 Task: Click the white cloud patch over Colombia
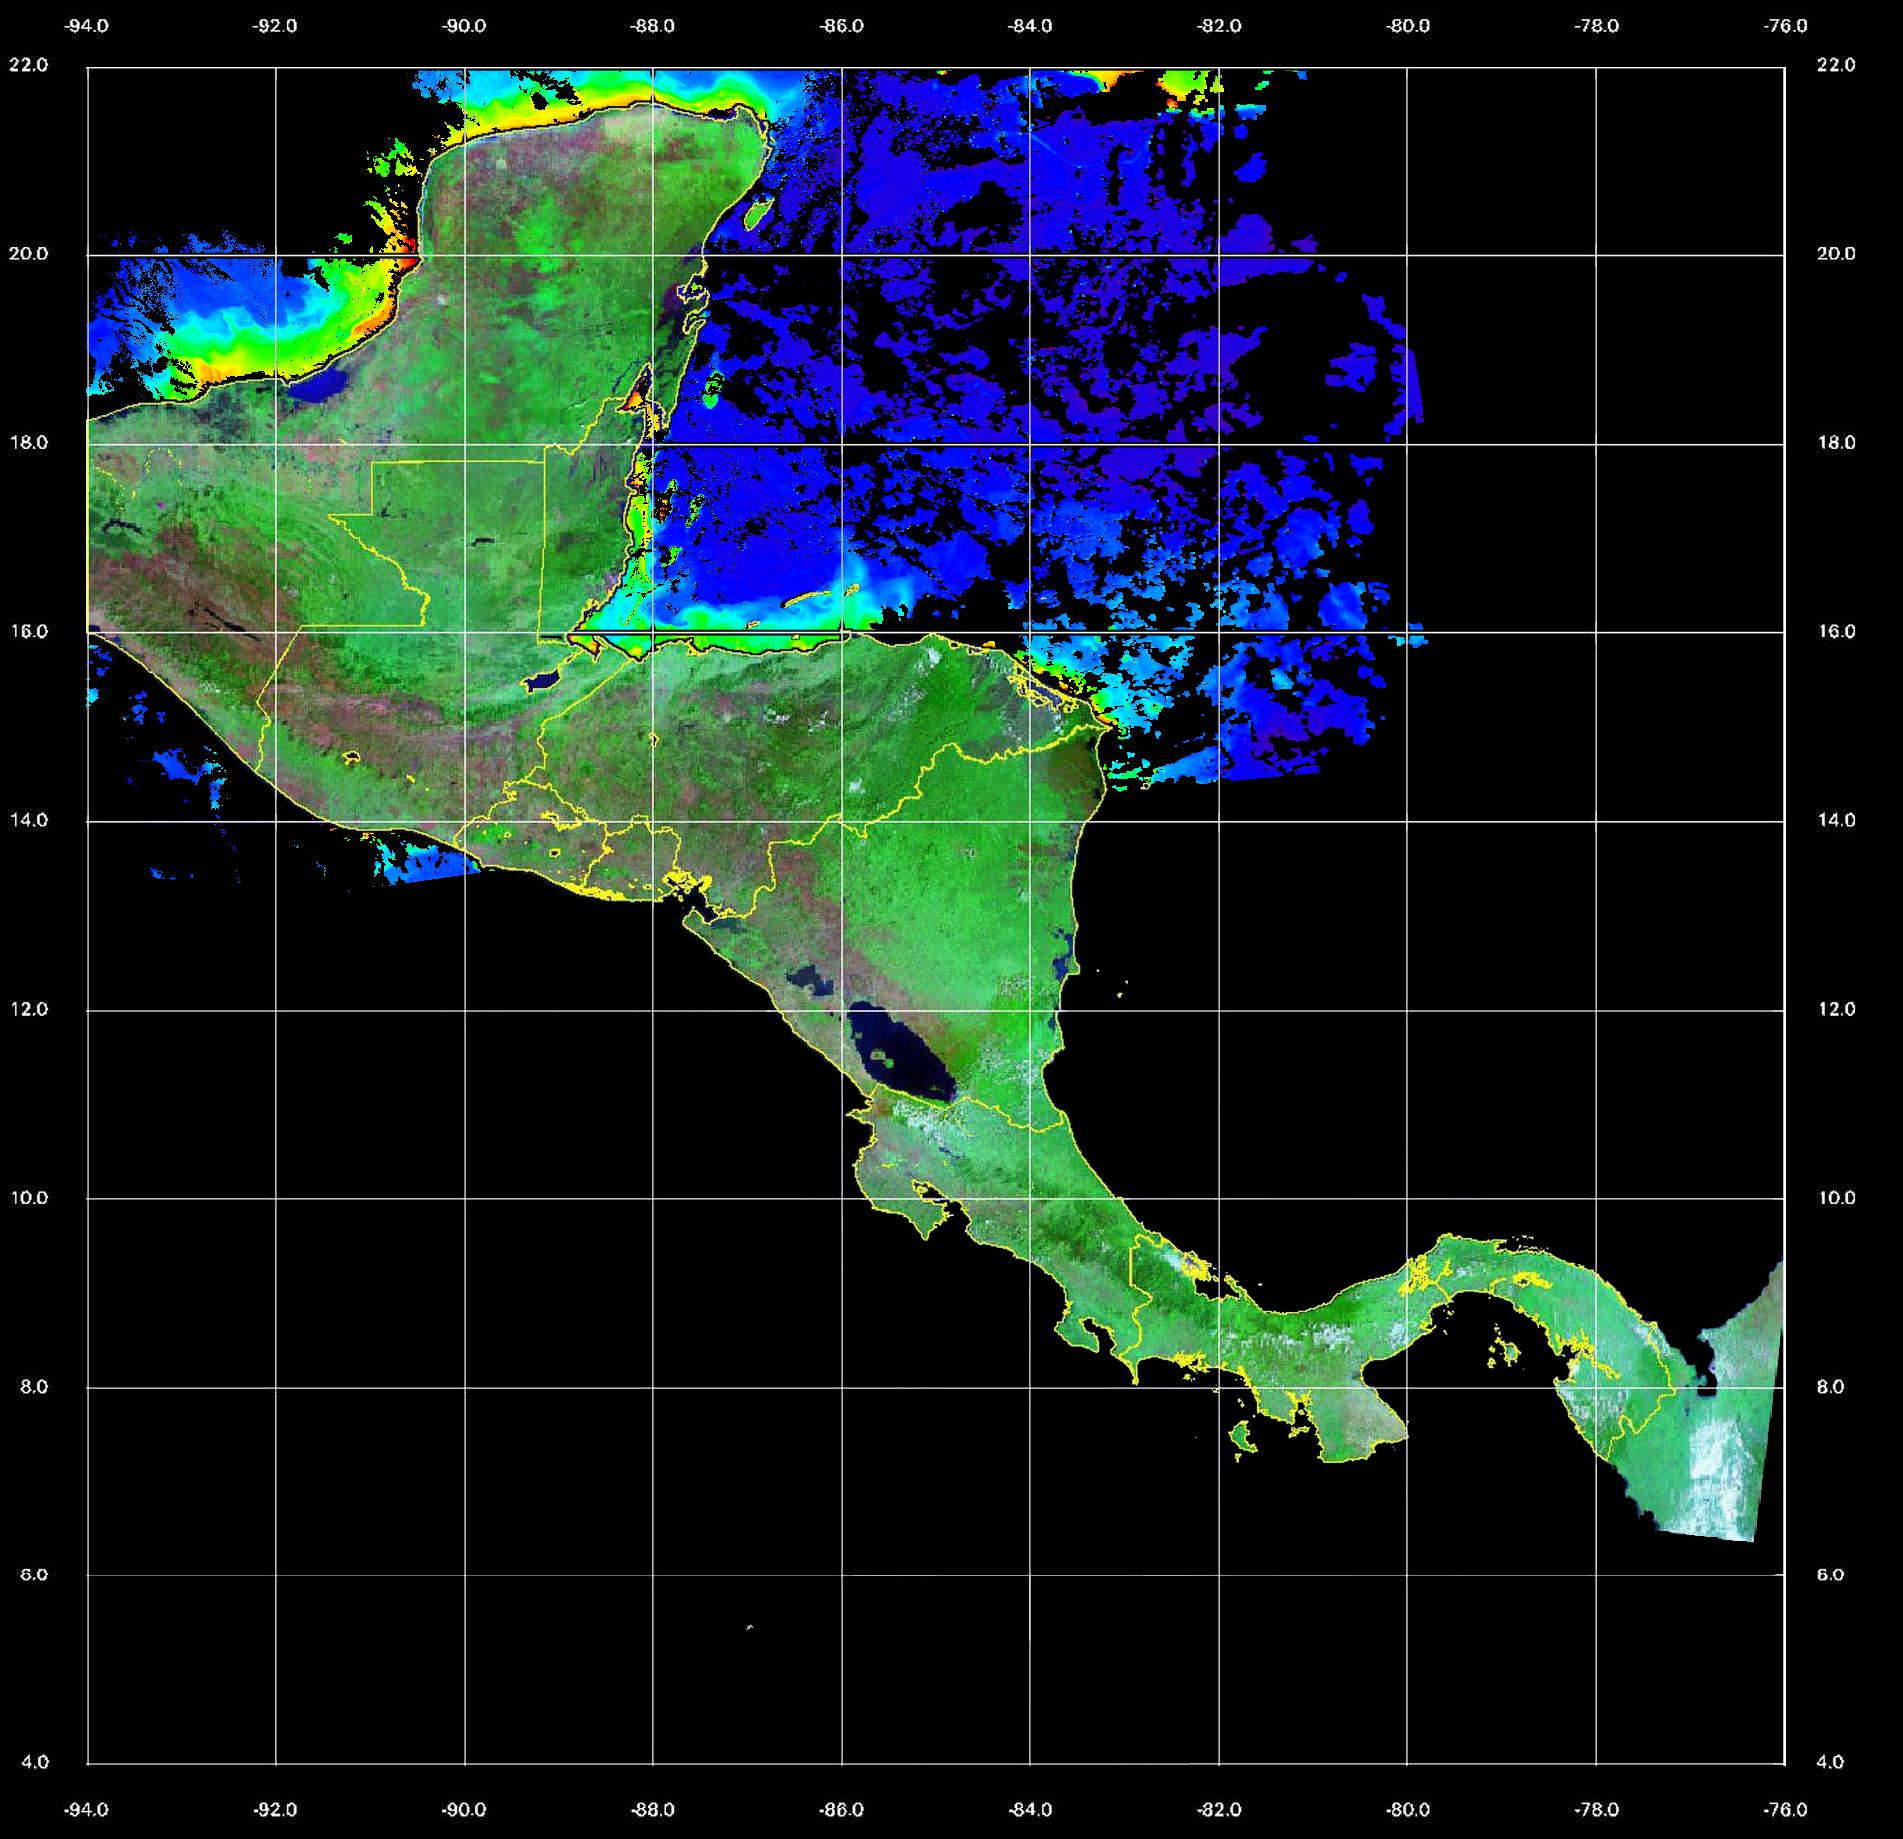pos(1720,1470)
